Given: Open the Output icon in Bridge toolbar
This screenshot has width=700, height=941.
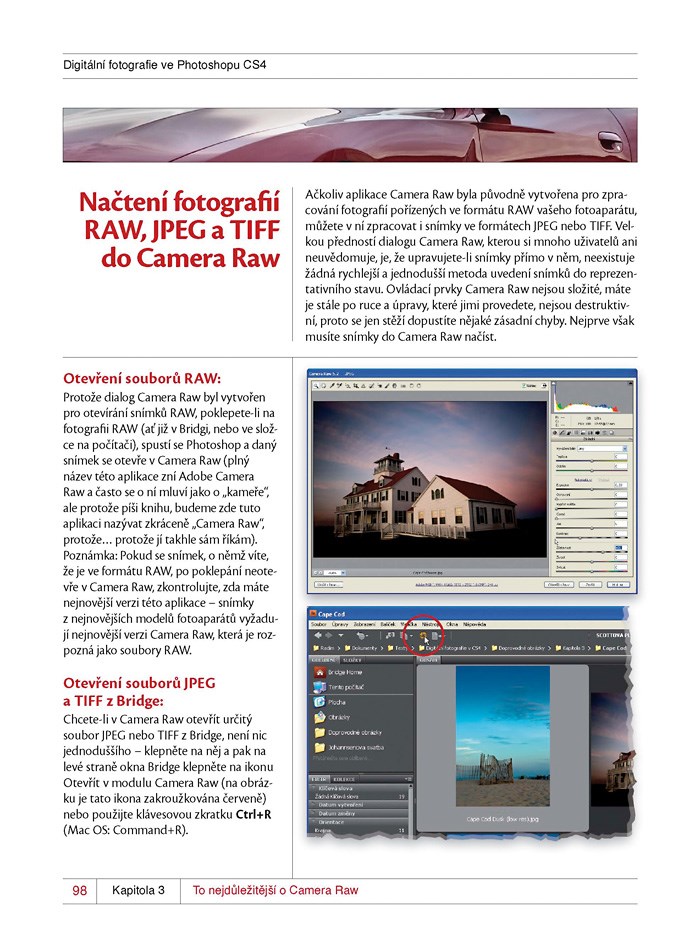Looking at the screenshot, I should coord(435,636).
